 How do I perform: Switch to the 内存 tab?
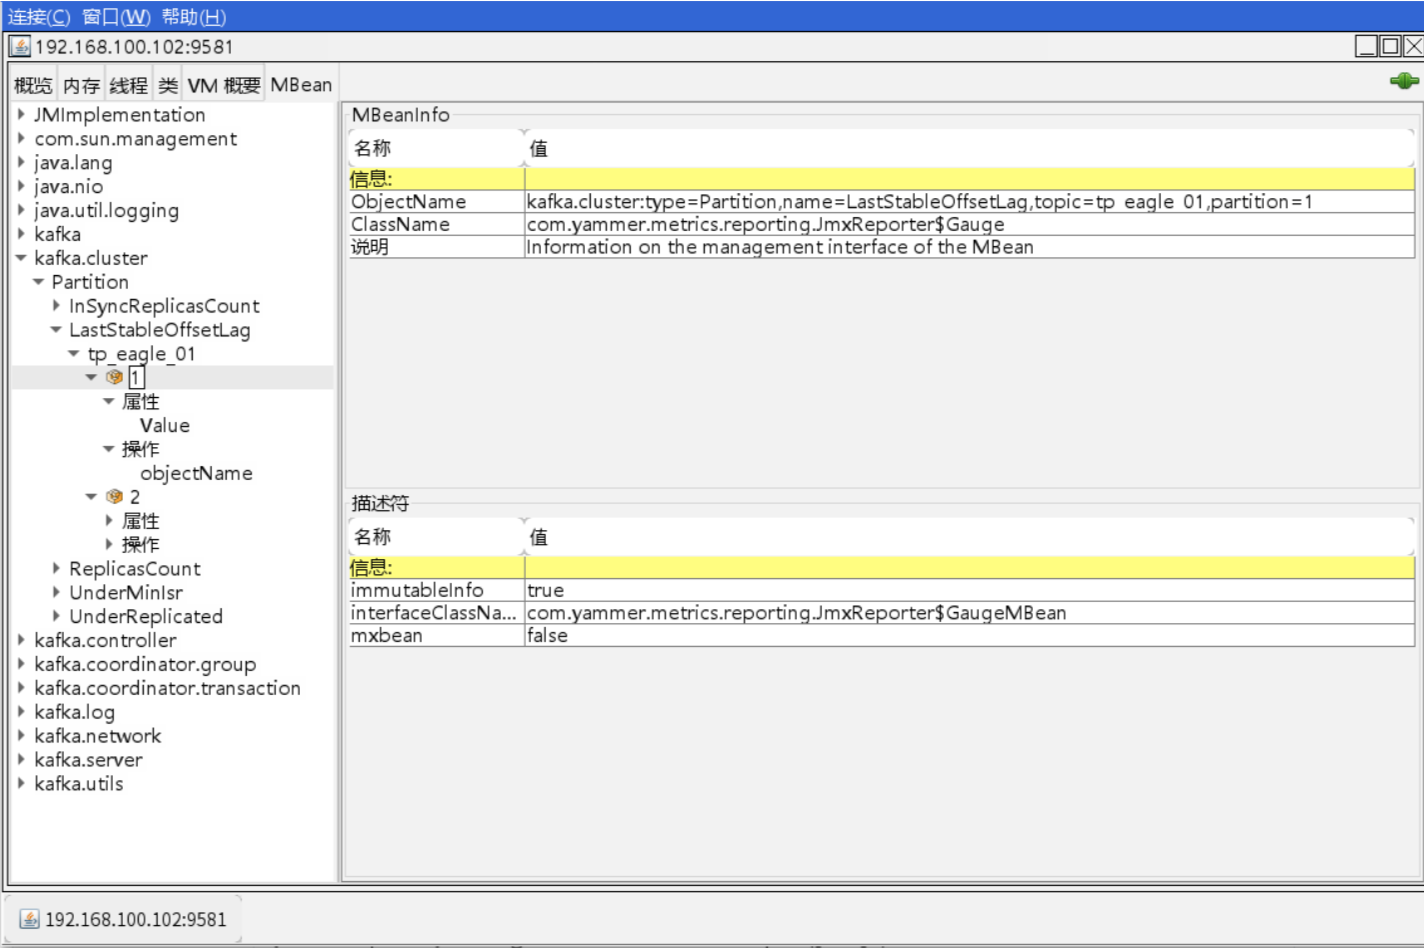pyautogui.click(x=81, y=85)
